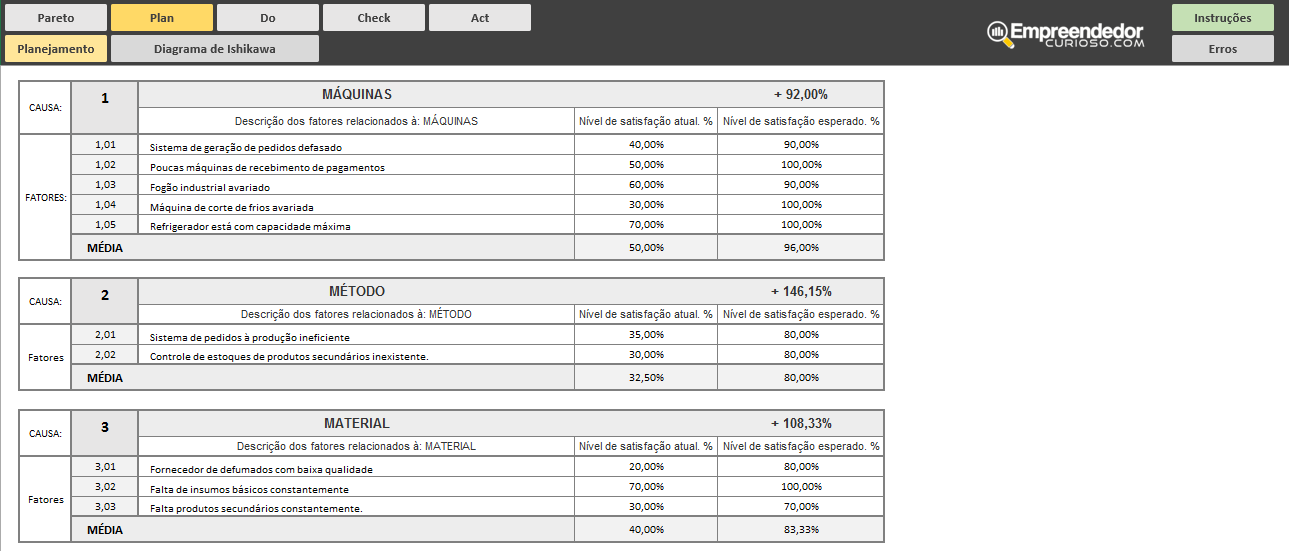
Task: Click 60,00% current satisfaction for Fogão industrial
Action: tap(646, 185)
